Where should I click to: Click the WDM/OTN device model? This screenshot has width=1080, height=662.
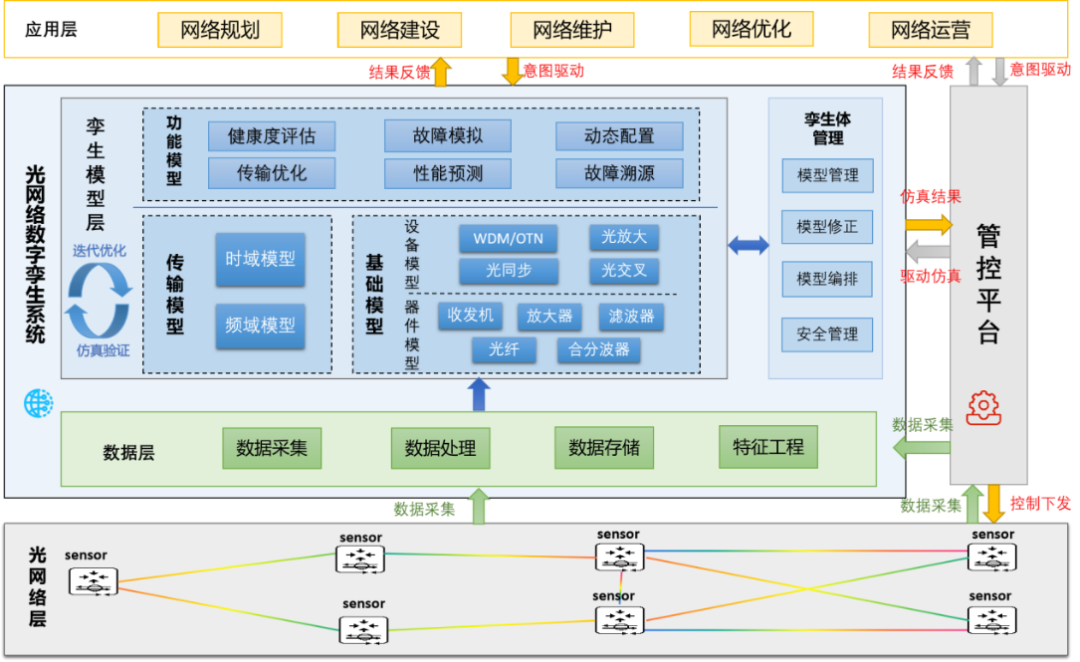click(x=508, y=238)
